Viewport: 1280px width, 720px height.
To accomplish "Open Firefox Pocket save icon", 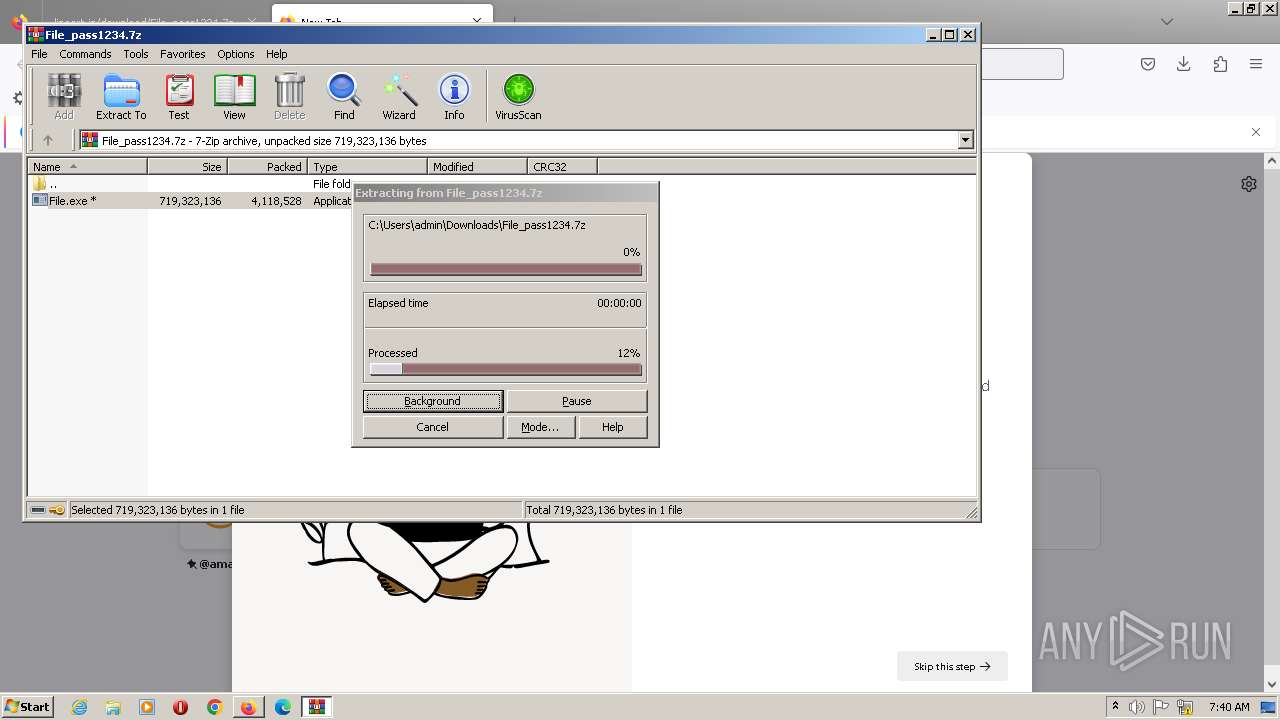I will (1148, 64).
